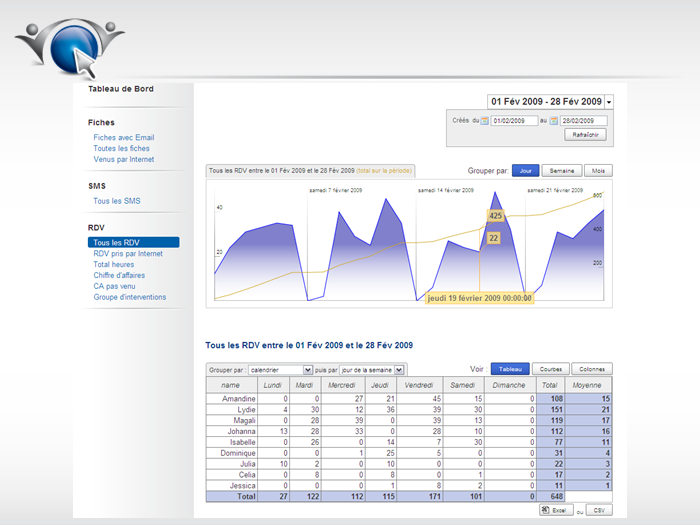Export the table as CSV
The height and width of the screenshot is (525, 700).
point(599,510)
